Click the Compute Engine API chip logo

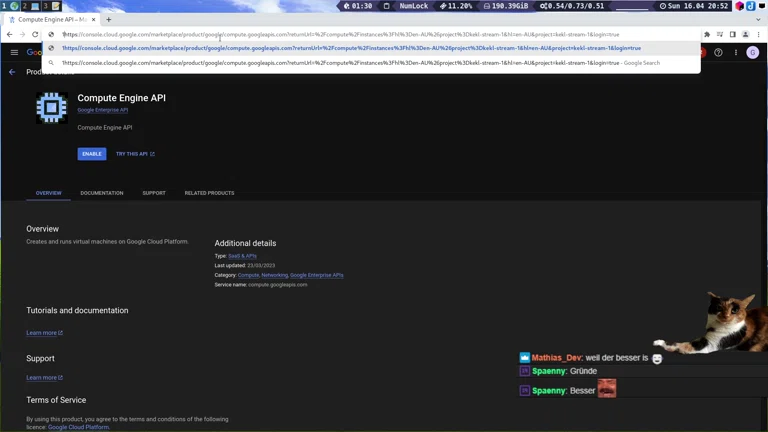tap(51, 107)
